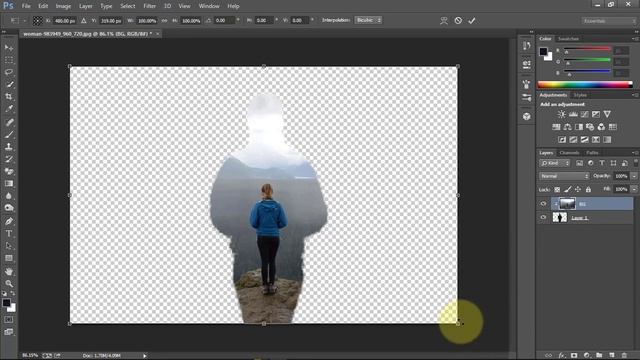Screen dimensions: 640x360
Task: Toggle lock position
Action: coord(578,189)
